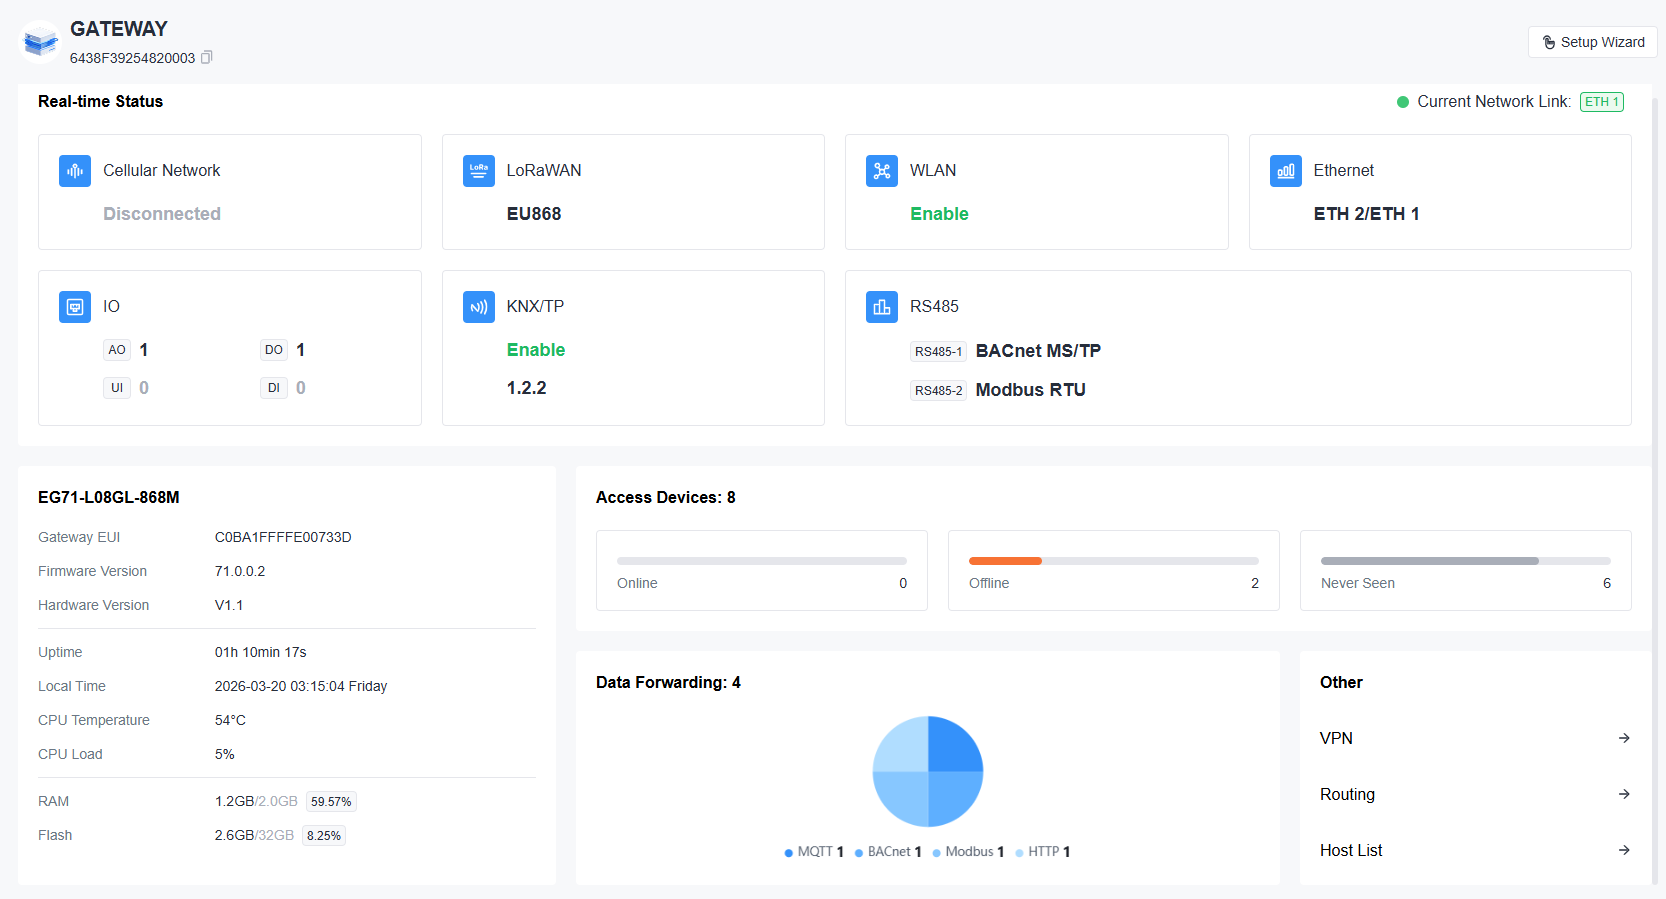Click the RS485 icon

[881, 307]
